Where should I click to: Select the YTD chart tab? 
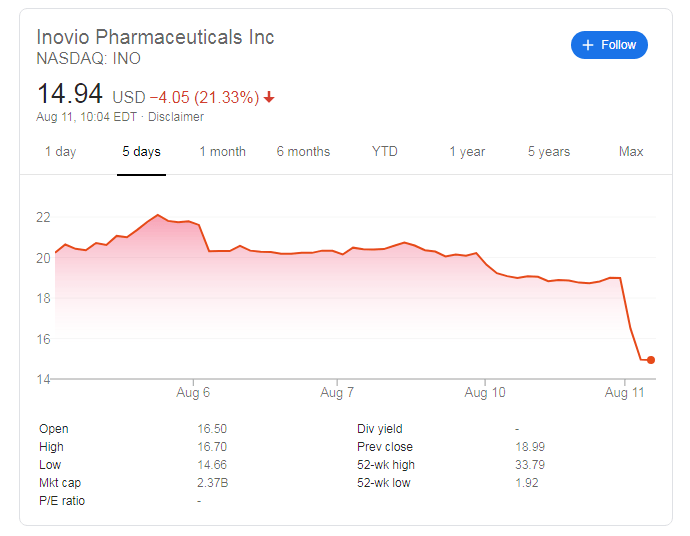(385, 151)
